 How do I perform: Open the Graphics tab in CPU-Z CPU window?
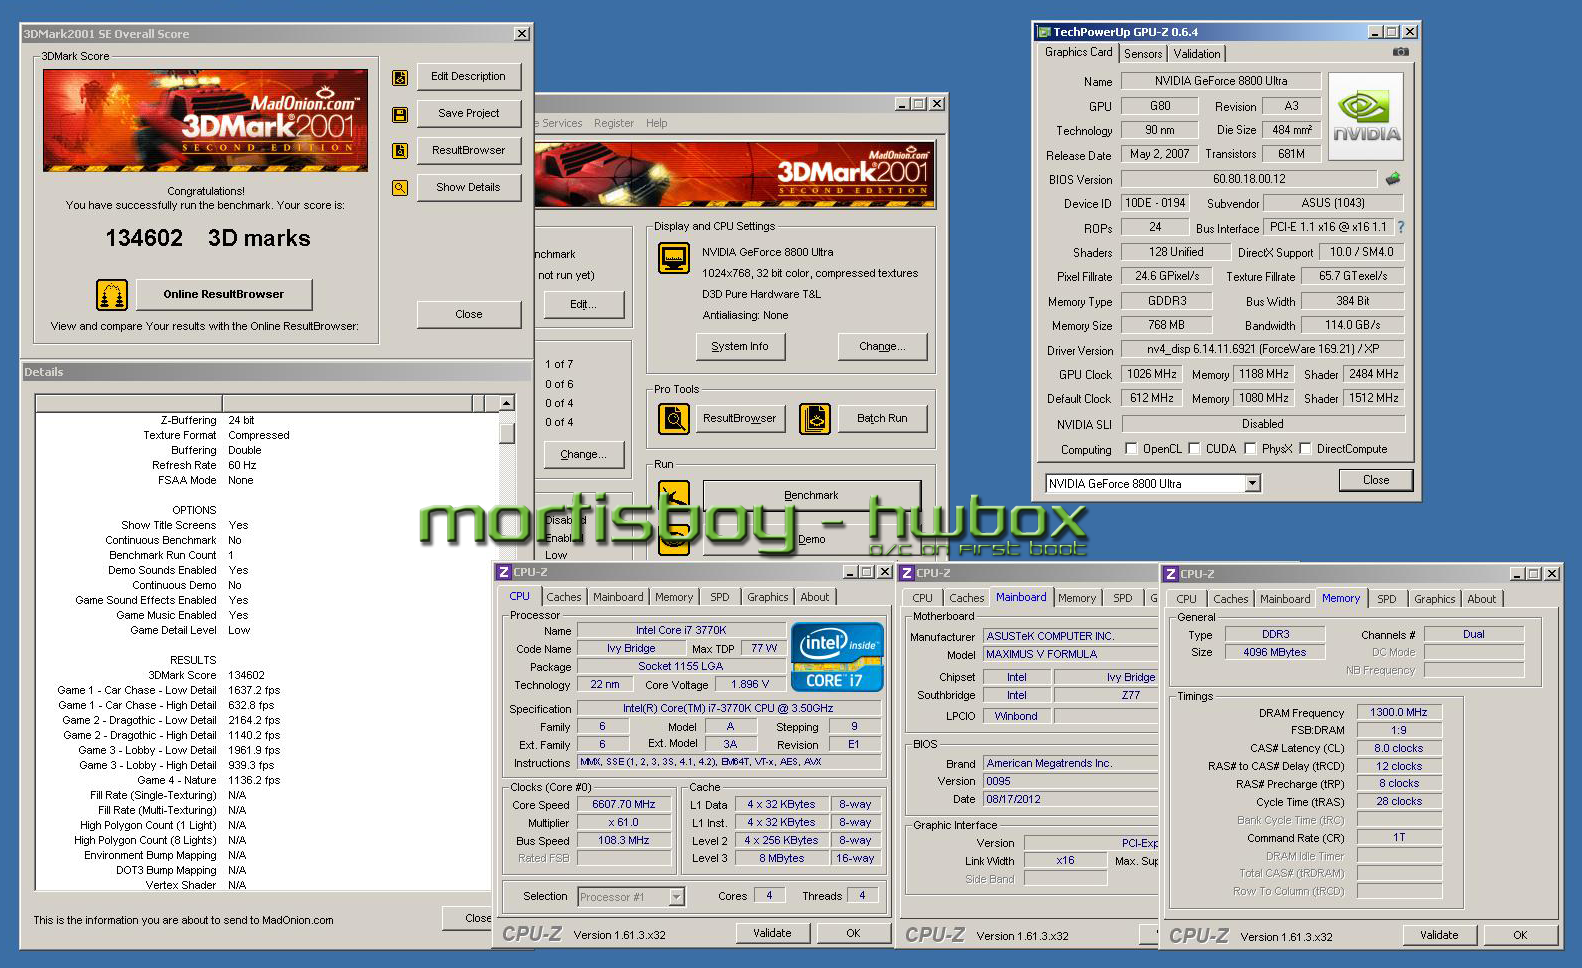[x=767, y=597]
